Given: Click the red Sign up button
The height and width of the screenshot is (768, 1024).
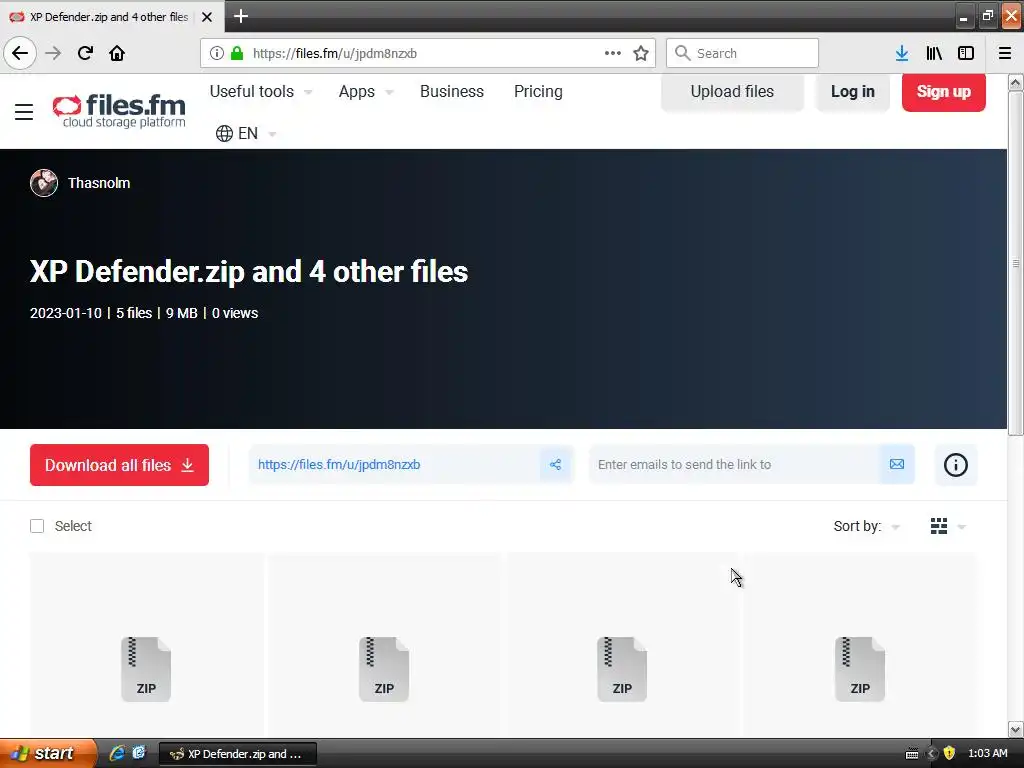Looking at the screenshot, I should pos(944,91).
